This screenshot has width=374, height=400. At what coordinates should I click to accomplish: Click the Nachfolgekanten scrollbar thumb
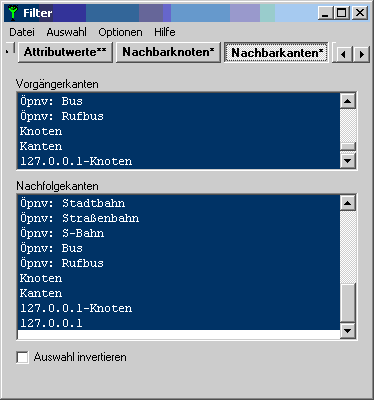[x=348, y=302]
